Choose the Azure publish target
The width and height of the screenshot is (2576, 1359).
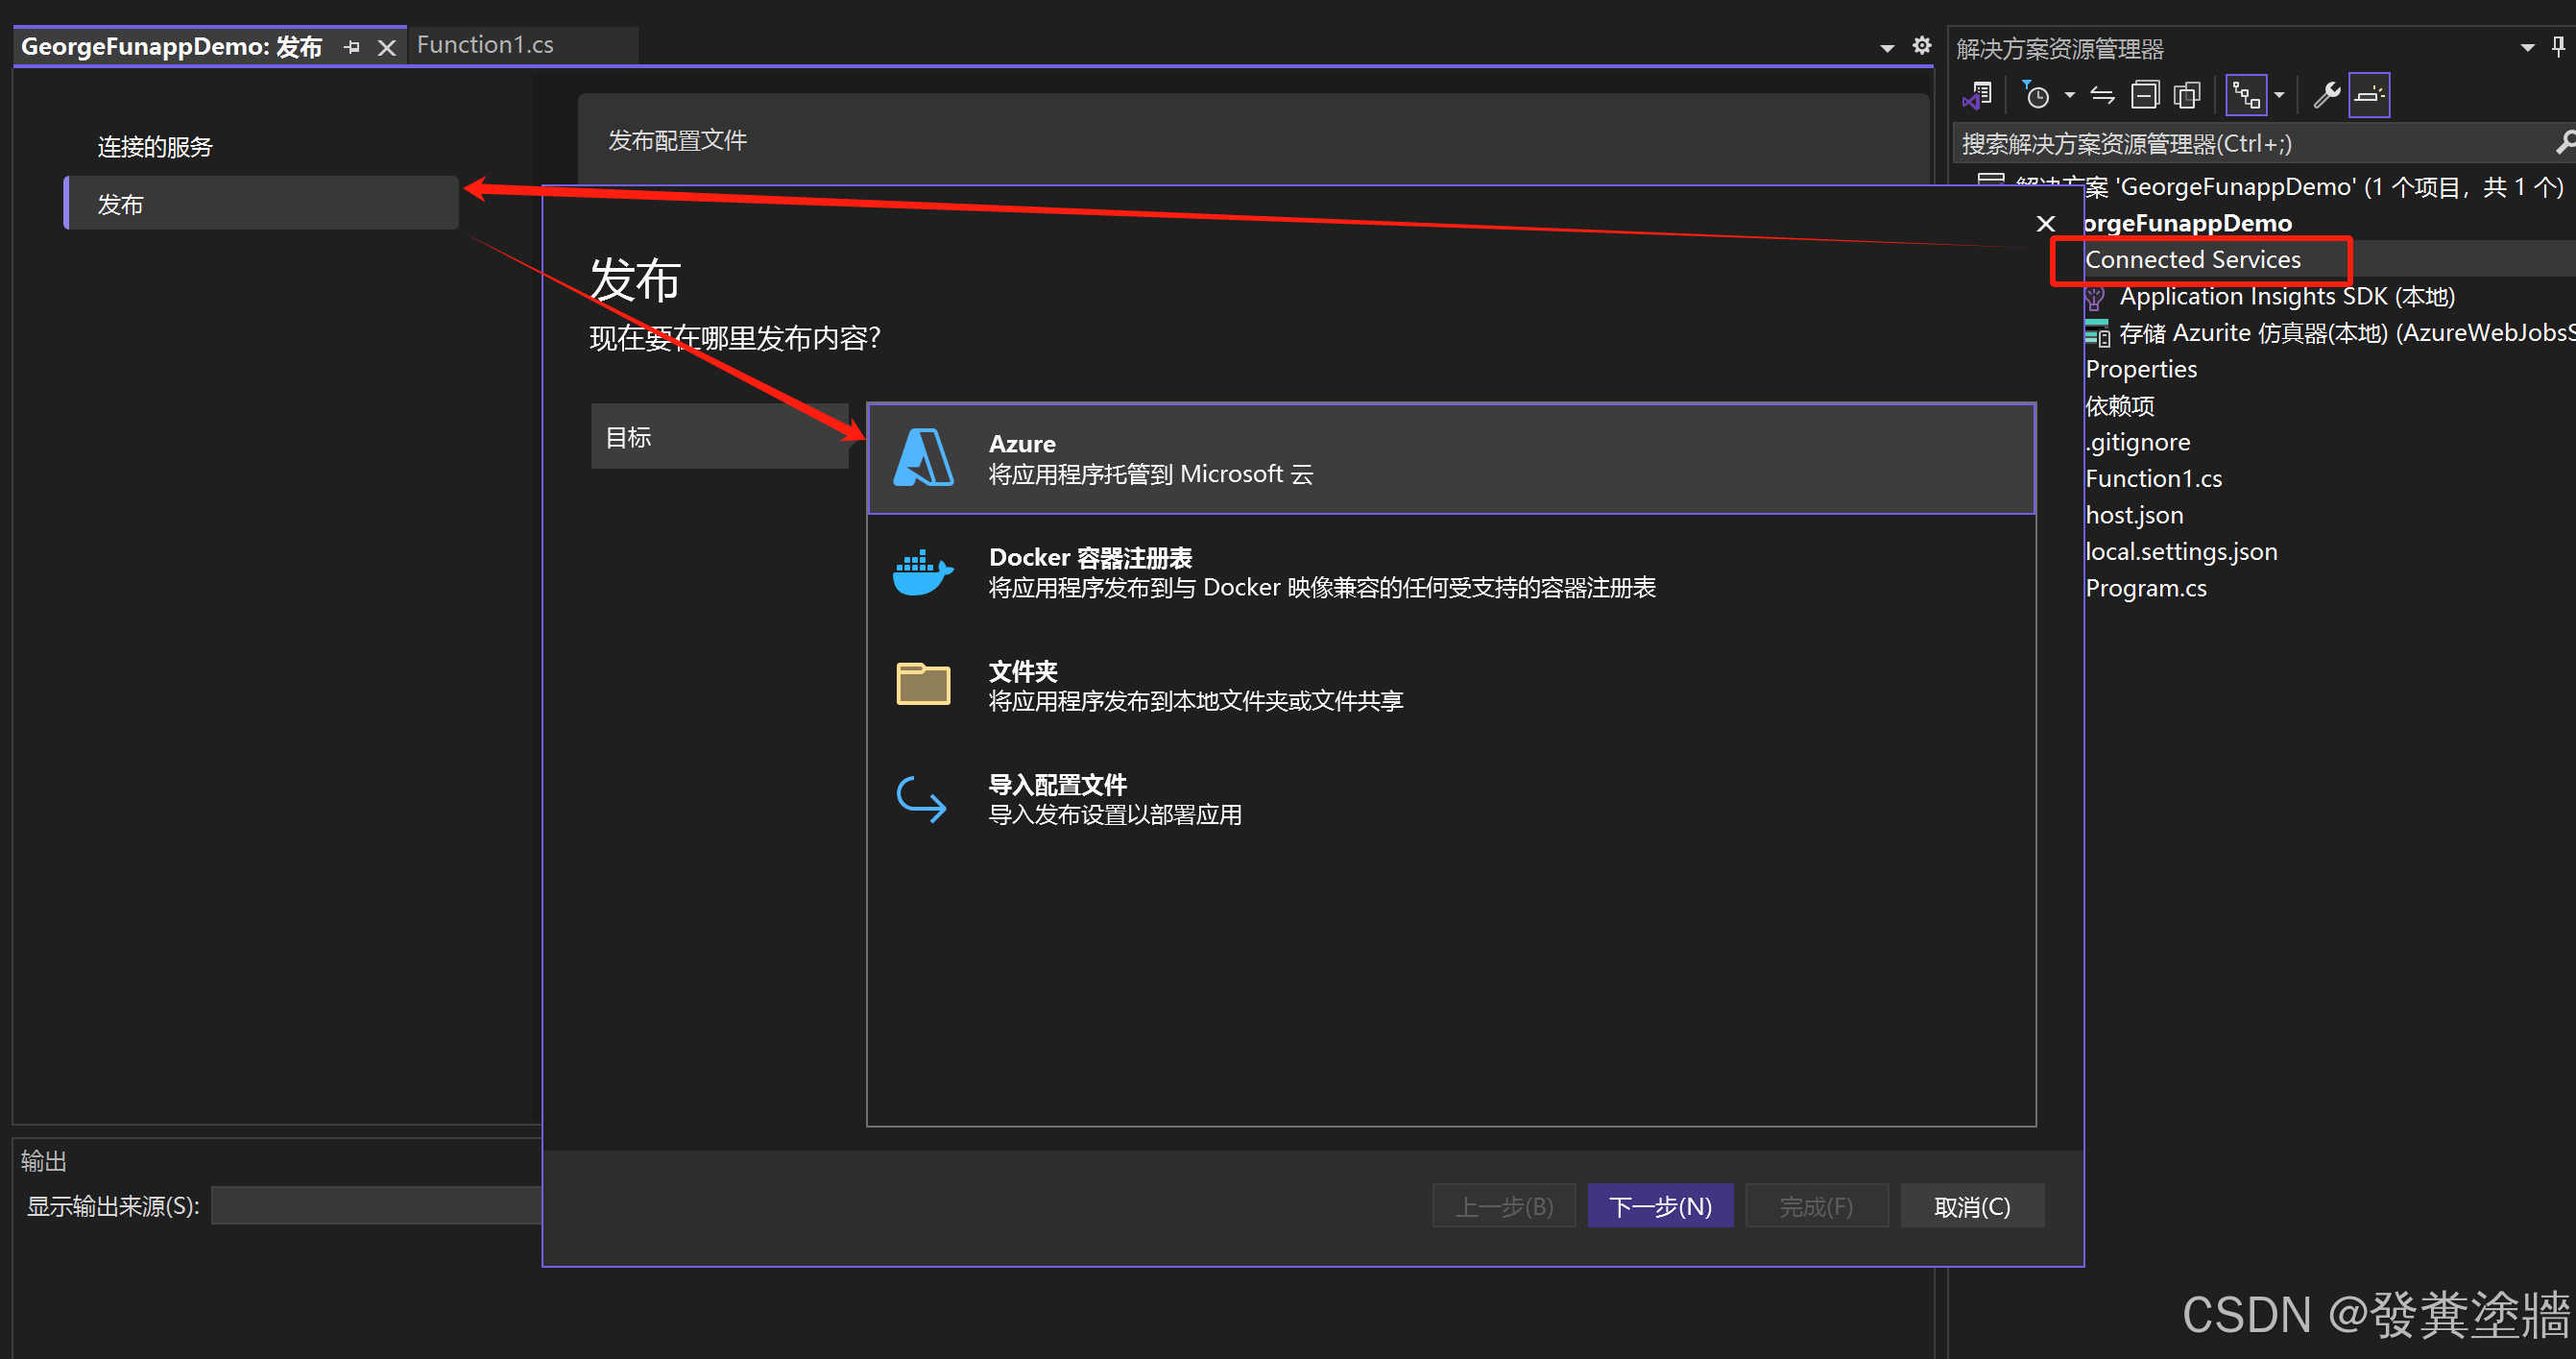point(1451,459)
